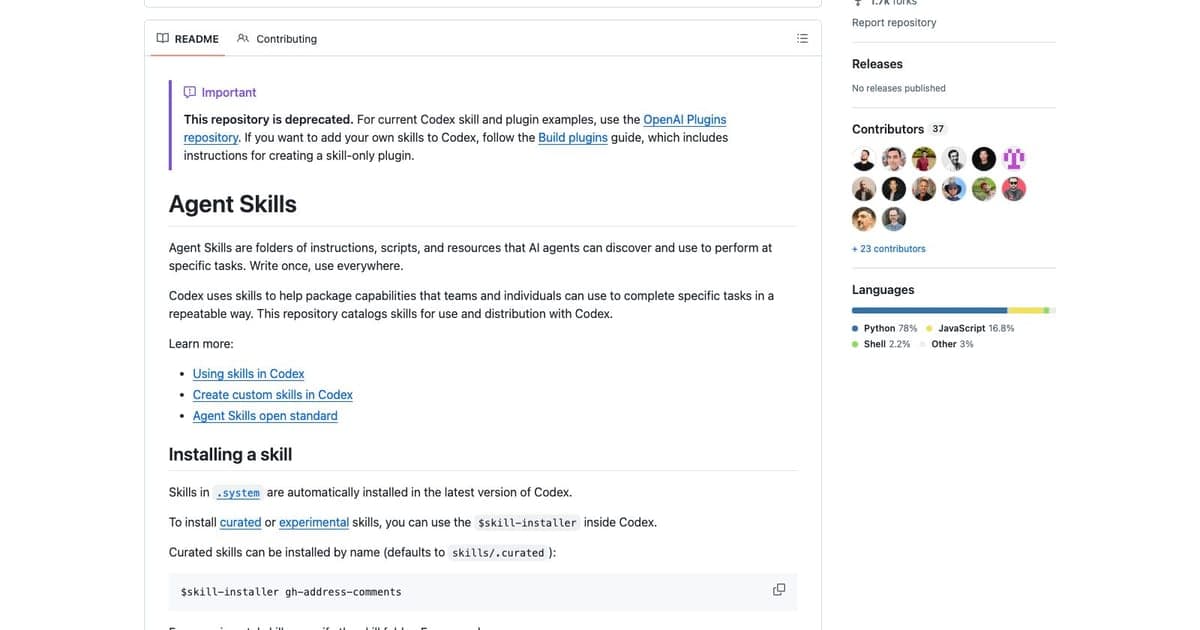1200x630 pixels.
Task: Click 'No releases published' text
Action: click(x=899, y=88)
